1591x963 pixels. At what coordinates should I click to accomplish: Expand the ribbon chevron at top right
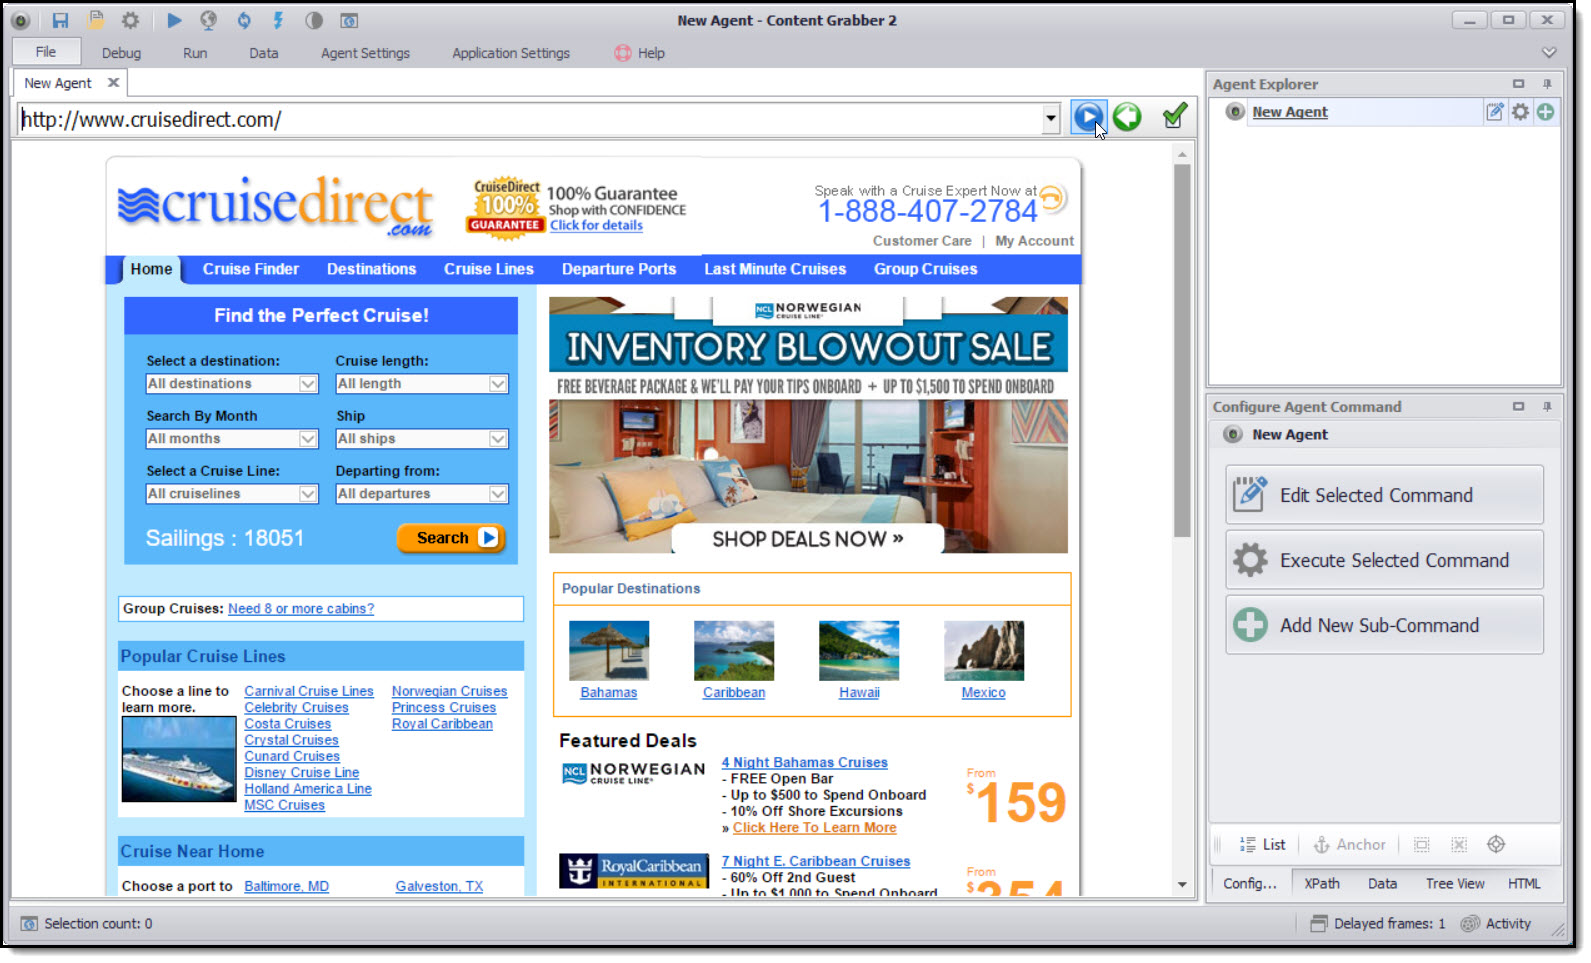1549,52
